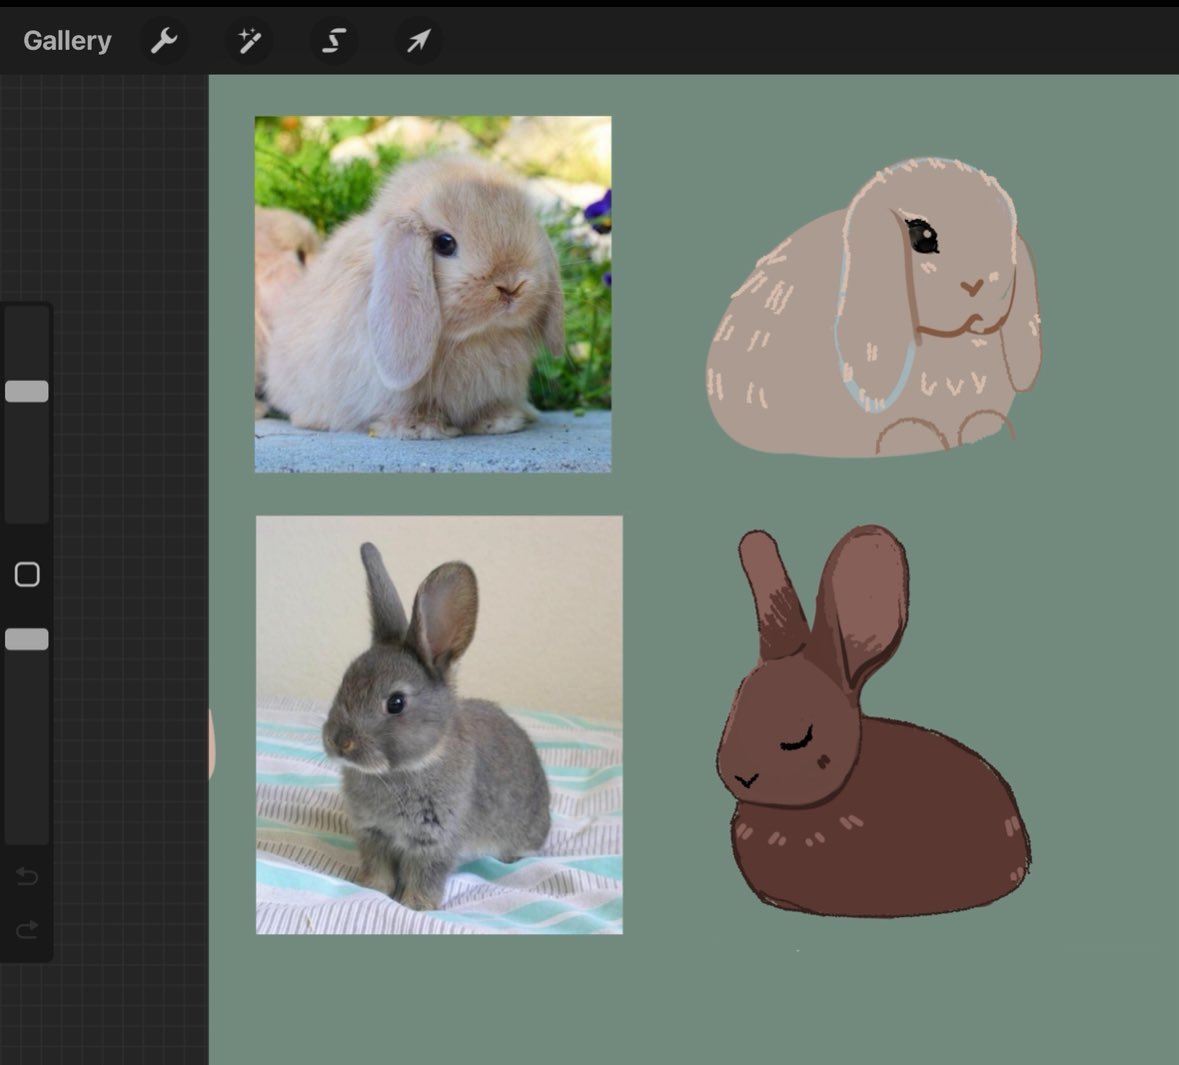Activate the Transform arrow tool

[418, 41]
